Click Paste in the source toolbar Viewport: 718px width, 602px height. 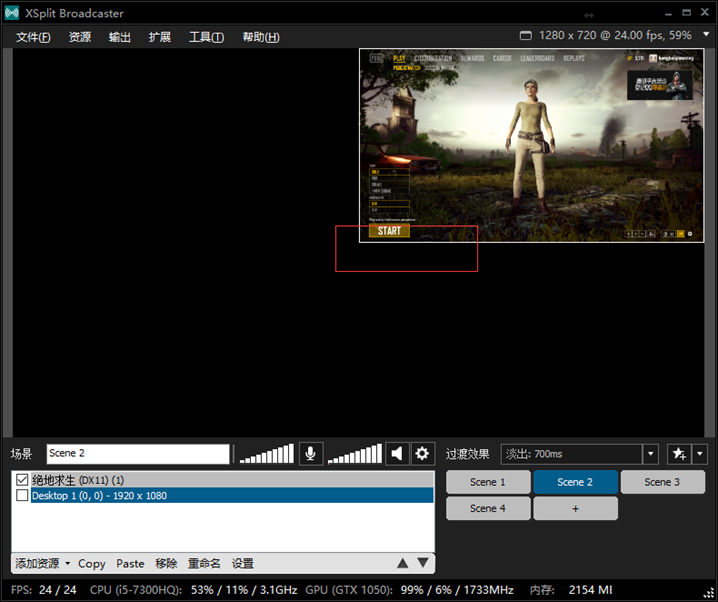click(130, 564)
